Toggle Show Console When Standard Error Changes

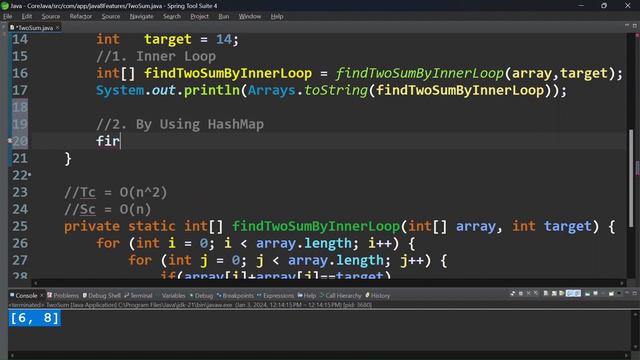click(x=577, y=293)
